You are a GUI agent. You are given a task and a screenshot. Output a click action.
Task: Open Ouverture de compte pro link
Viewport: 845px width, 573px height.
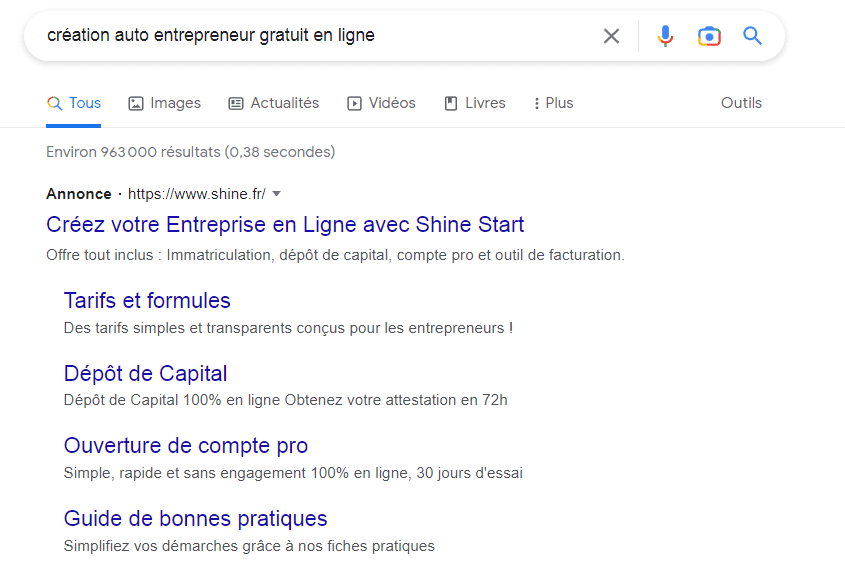[x=186, y=446]
